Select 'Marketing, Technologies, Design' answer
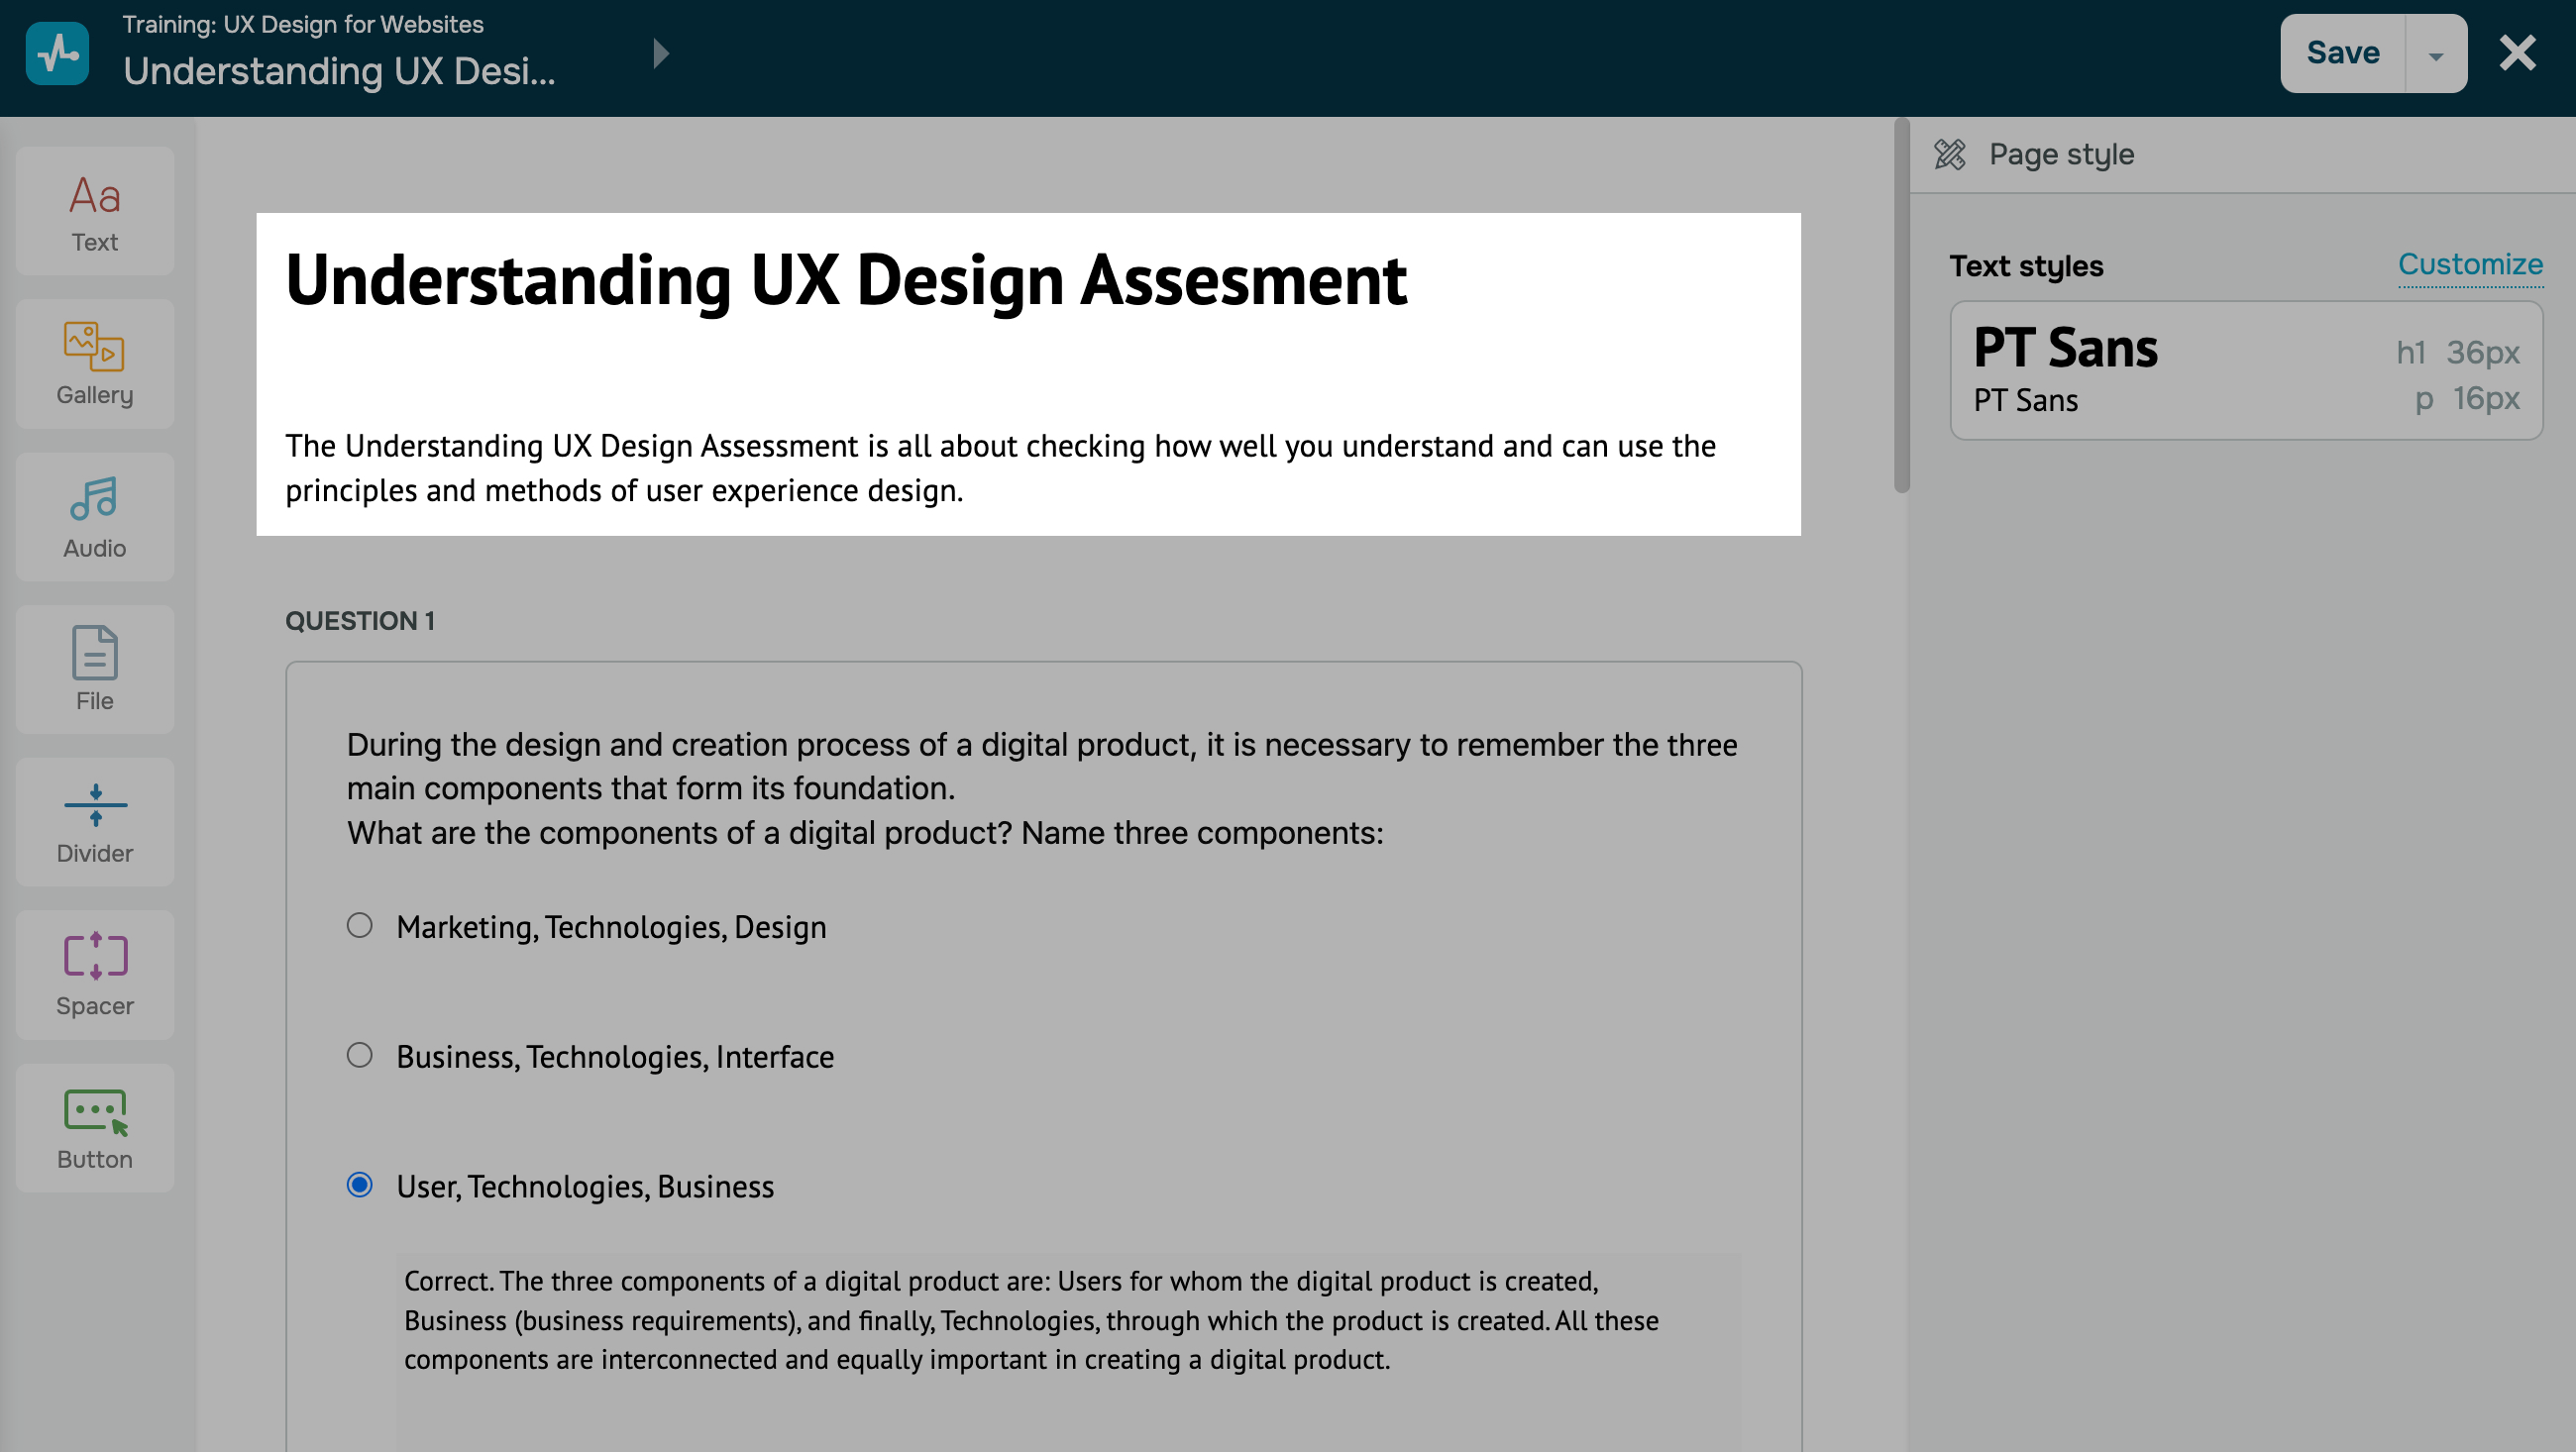 [360, 925]
